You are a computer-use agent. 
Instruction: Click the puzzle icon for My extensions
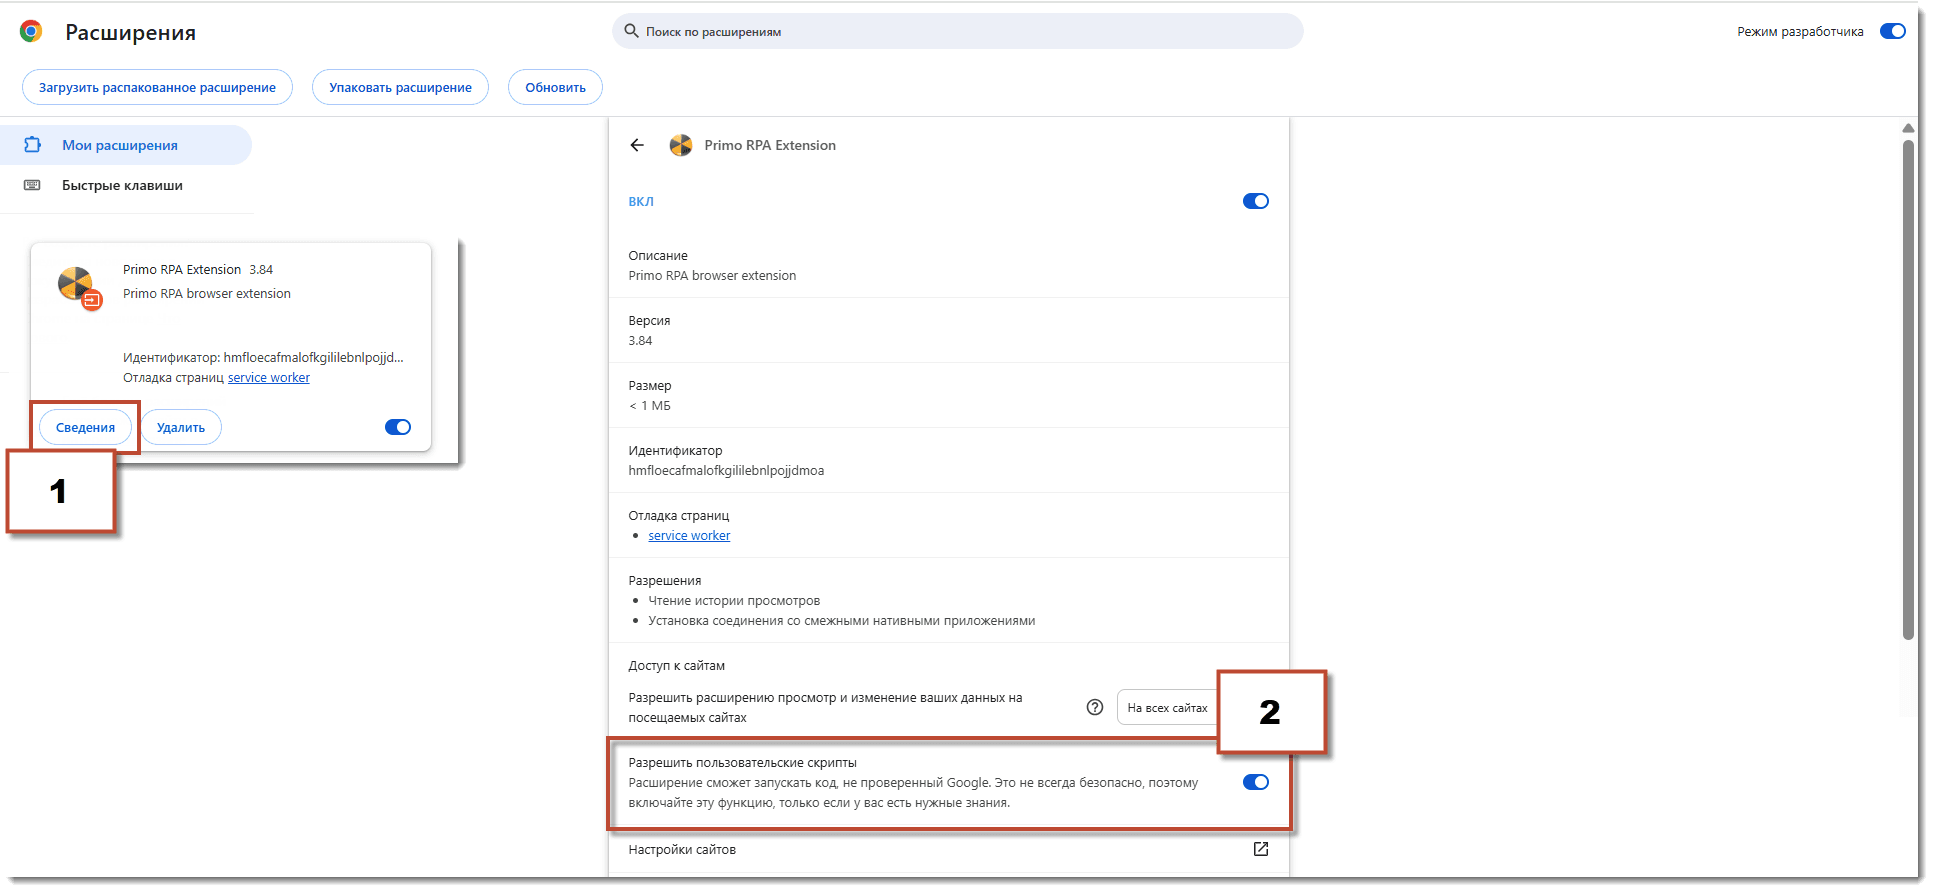point(33,145)
